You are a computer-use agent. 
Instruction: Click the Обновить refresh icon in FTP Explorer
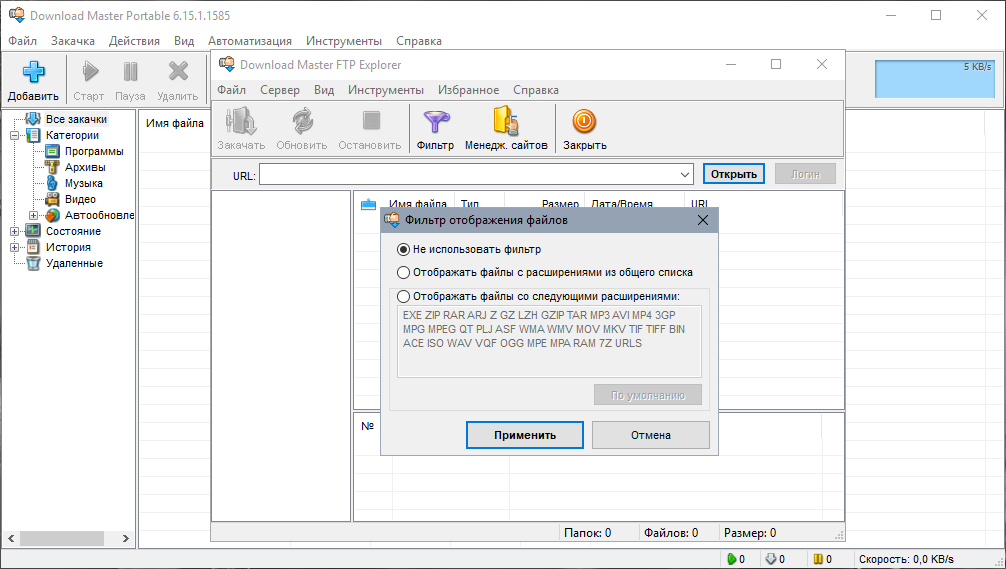click(x=302, y=121)
